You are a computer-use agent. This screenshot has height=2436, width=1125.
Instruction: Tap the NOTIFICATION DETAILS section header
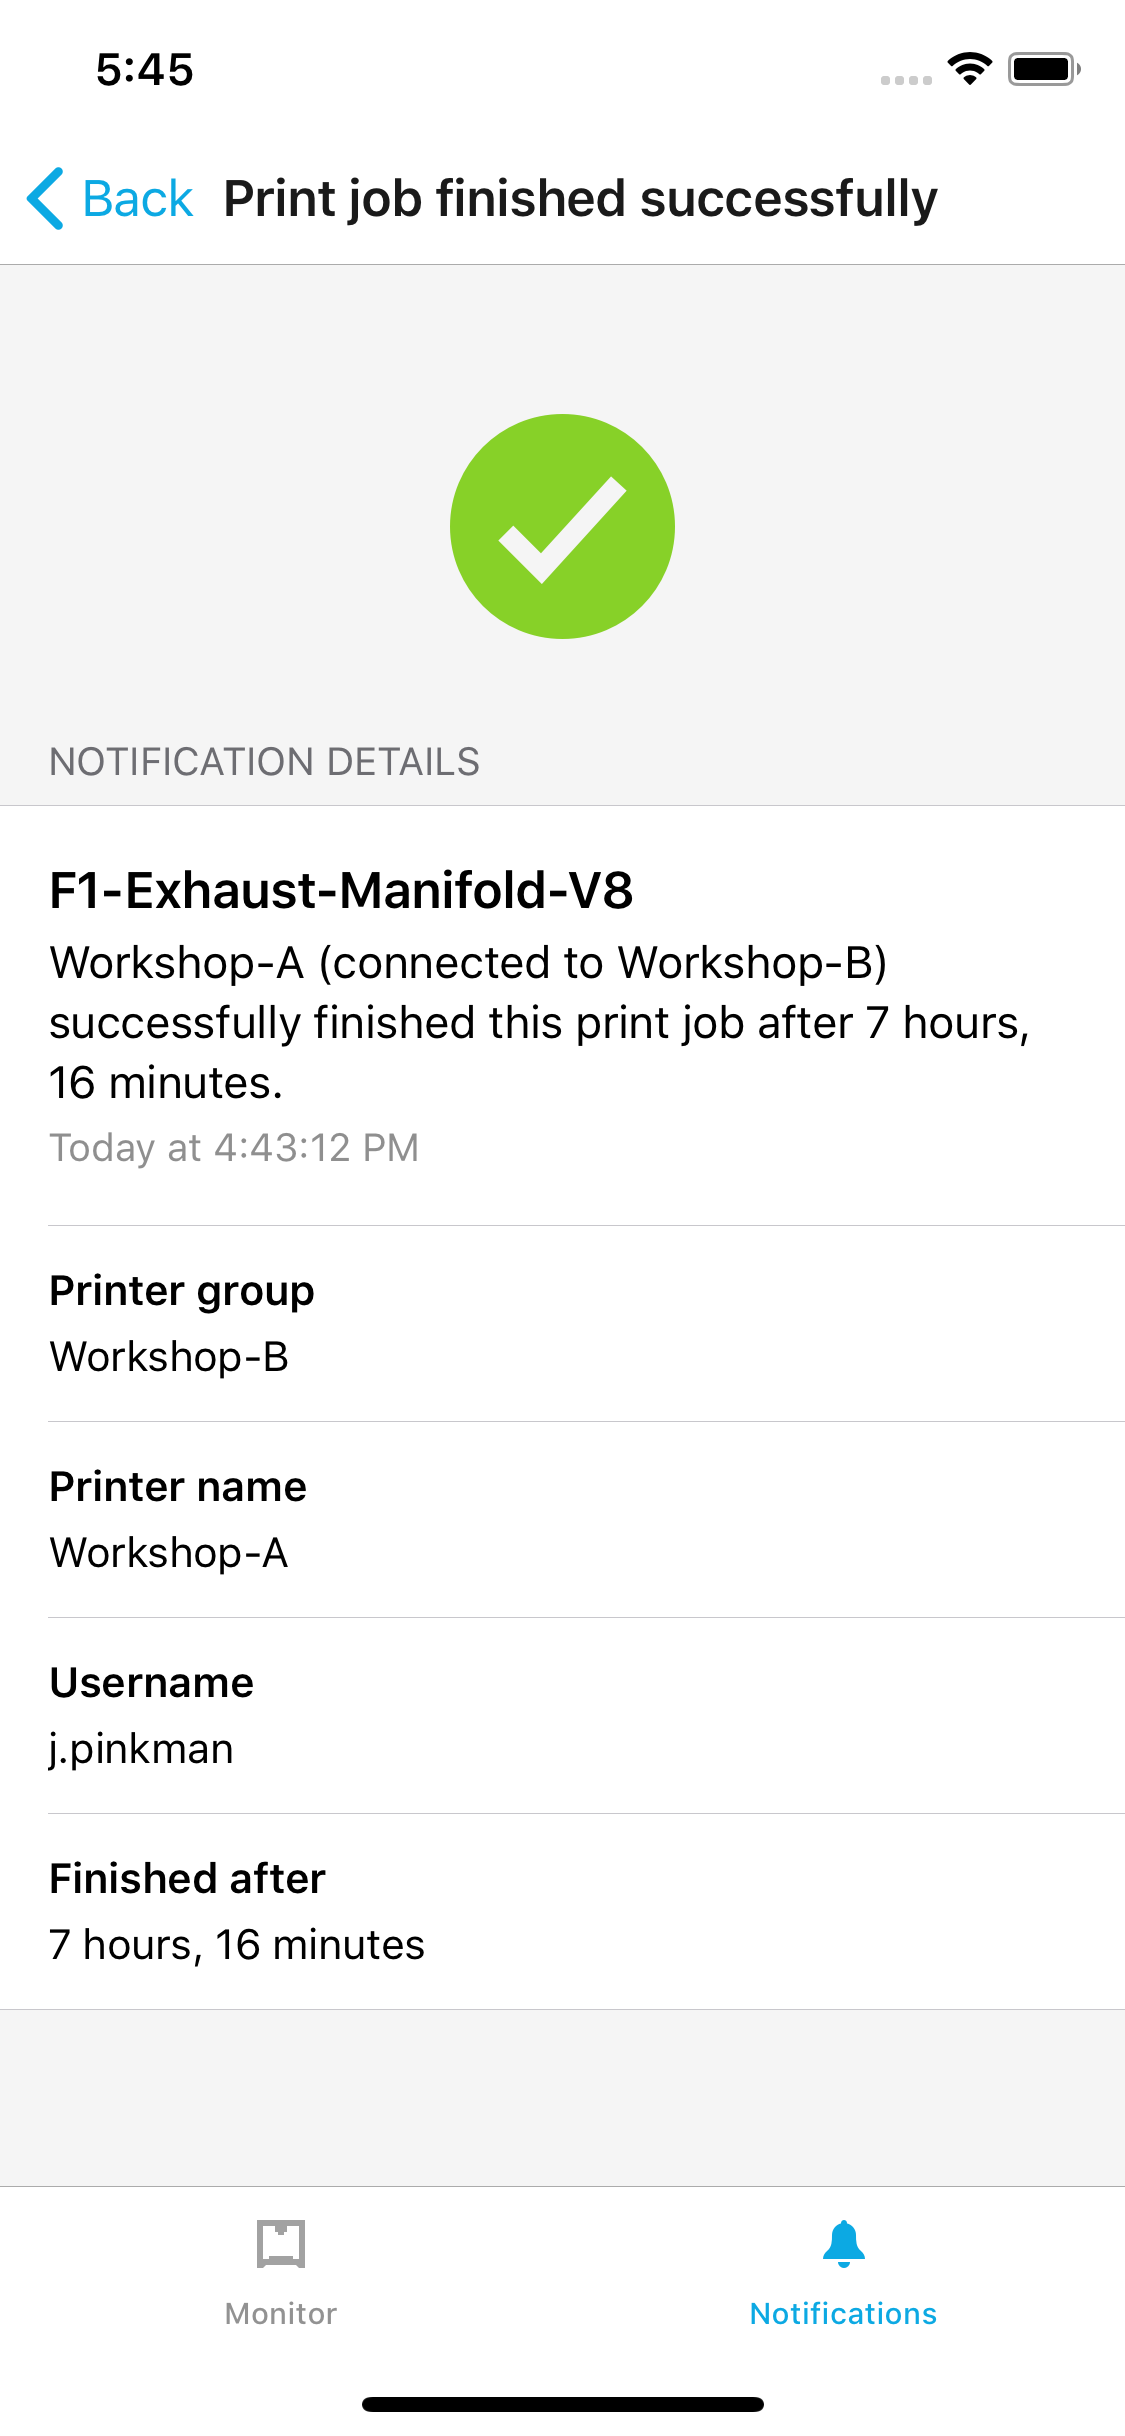pyautogui.click(x=264, y=762)
